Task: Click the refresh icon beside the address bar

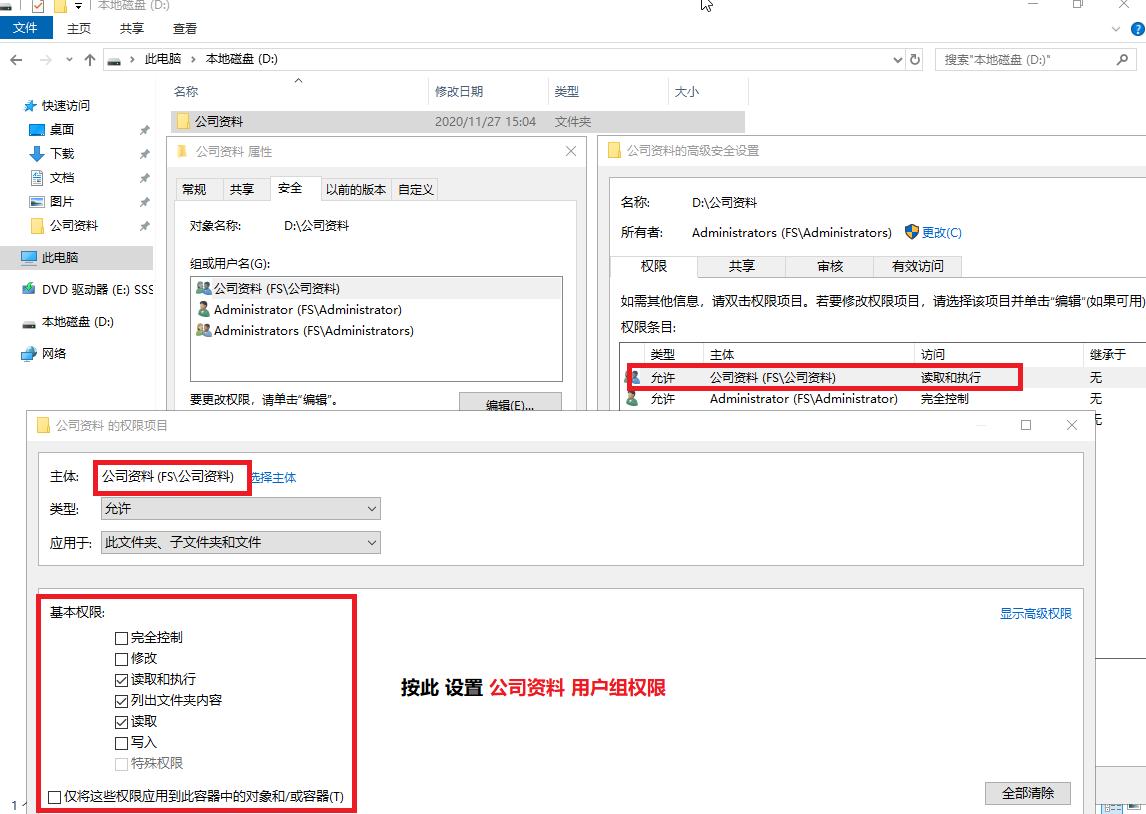Action: pyautogui.click(x=914, y=59)
